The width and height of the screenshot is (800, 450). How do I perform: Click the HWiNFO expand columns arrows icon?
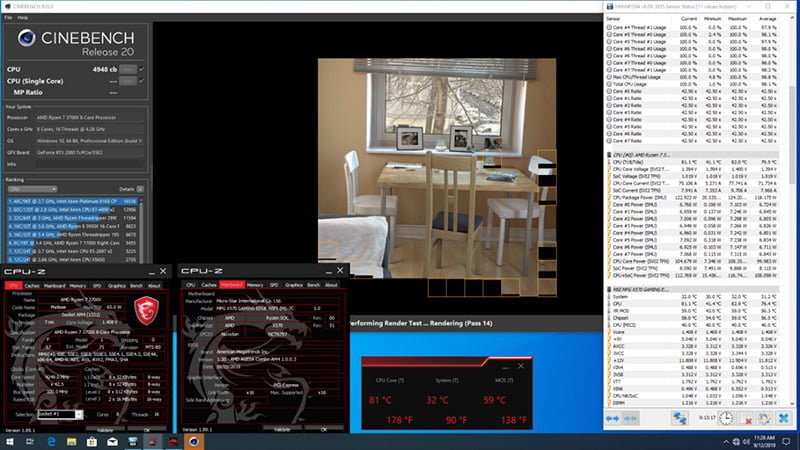pyautogui.click(x=613, y=418)
